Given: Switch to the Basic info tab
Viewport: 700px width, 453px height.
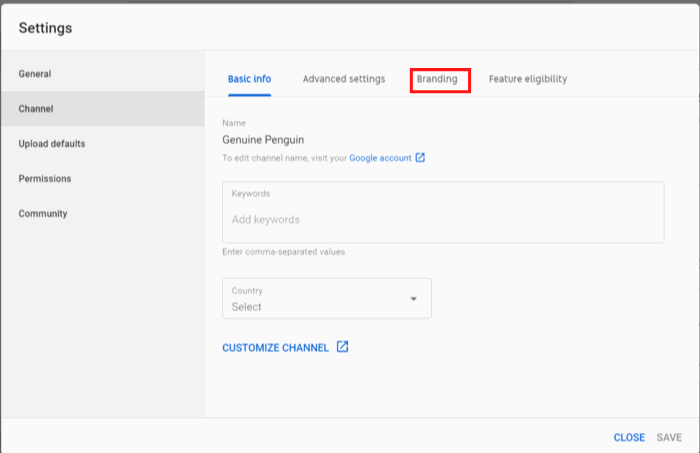Looking at the screenshot, I should [x=249, y=79].
